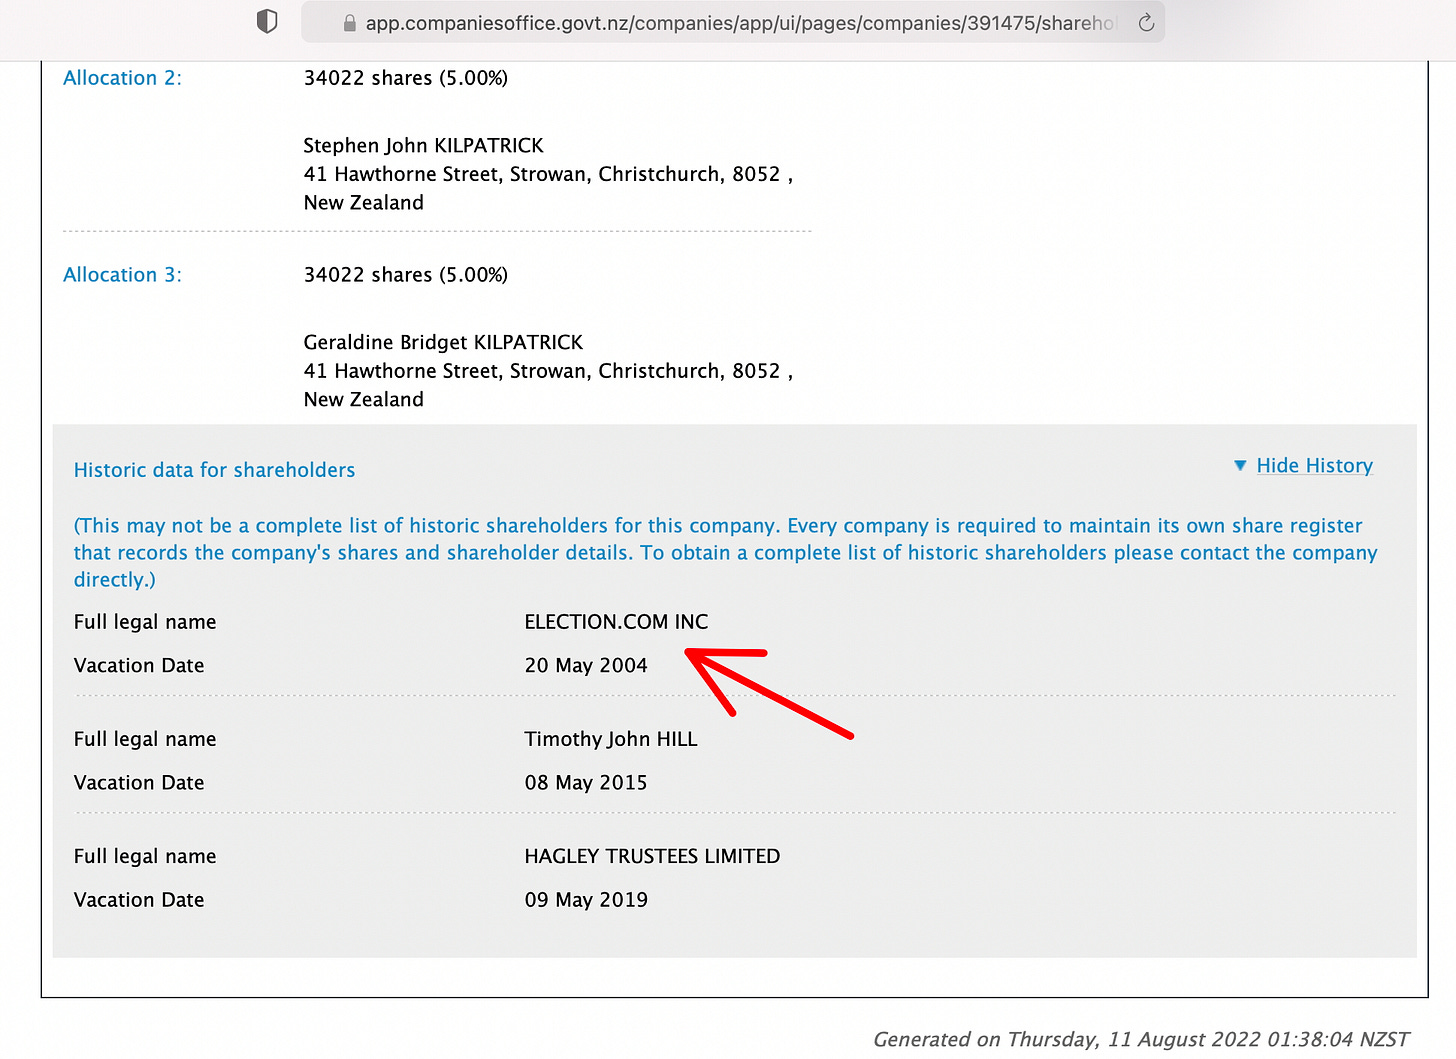
Task: Click the Geraldine Kilpatrick Hawthorne Street address
Action: tap(548, 385)
